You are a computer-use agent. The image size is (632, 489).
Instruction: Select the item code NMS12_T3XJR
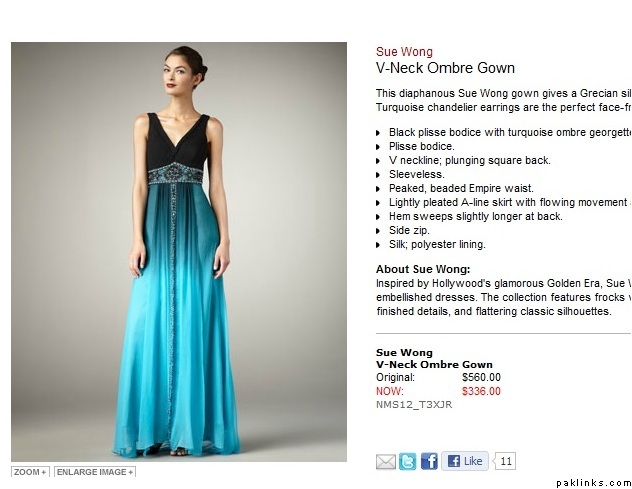pyautogui.click(x=414, y=405)
